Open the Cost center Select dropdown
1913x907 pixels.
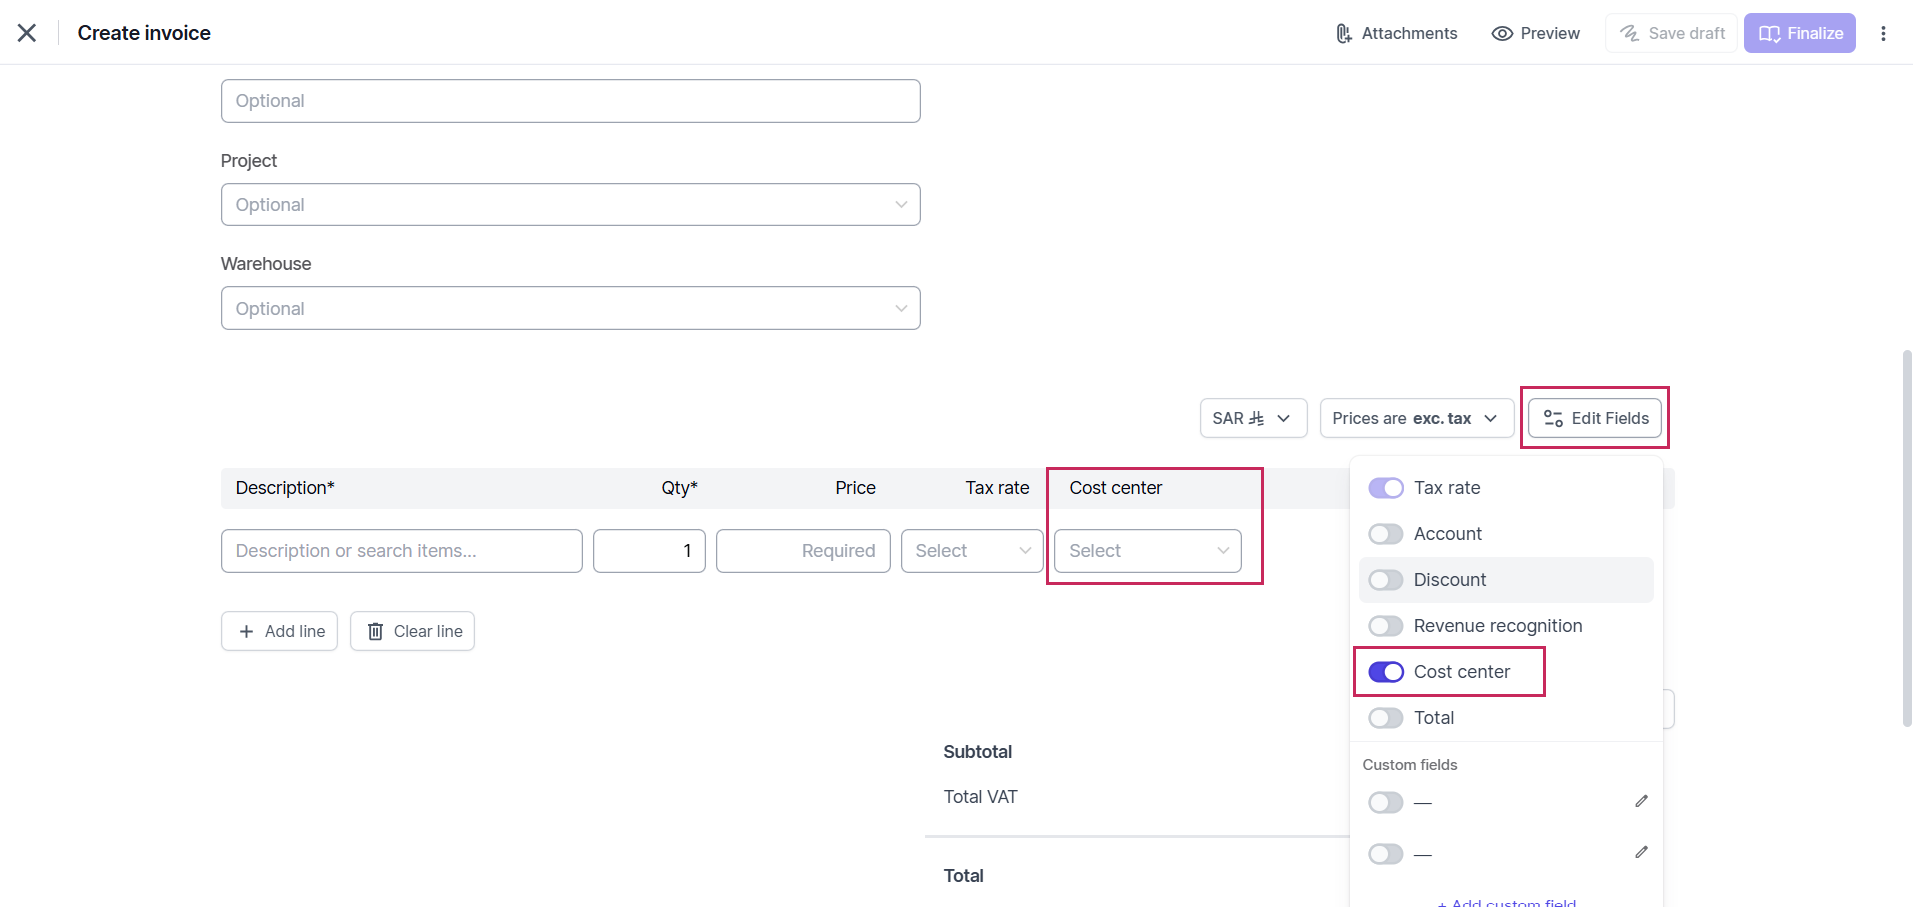point(1147,551)
